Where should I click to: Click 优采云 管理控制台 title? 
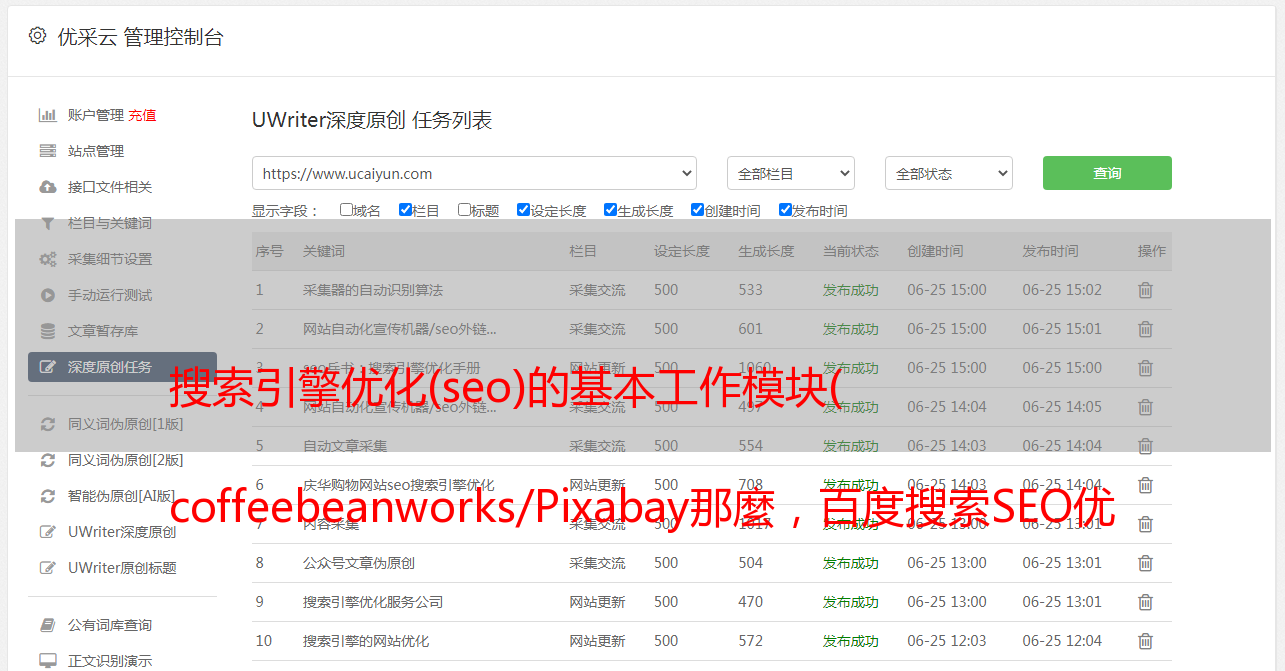tap(141, 37)
